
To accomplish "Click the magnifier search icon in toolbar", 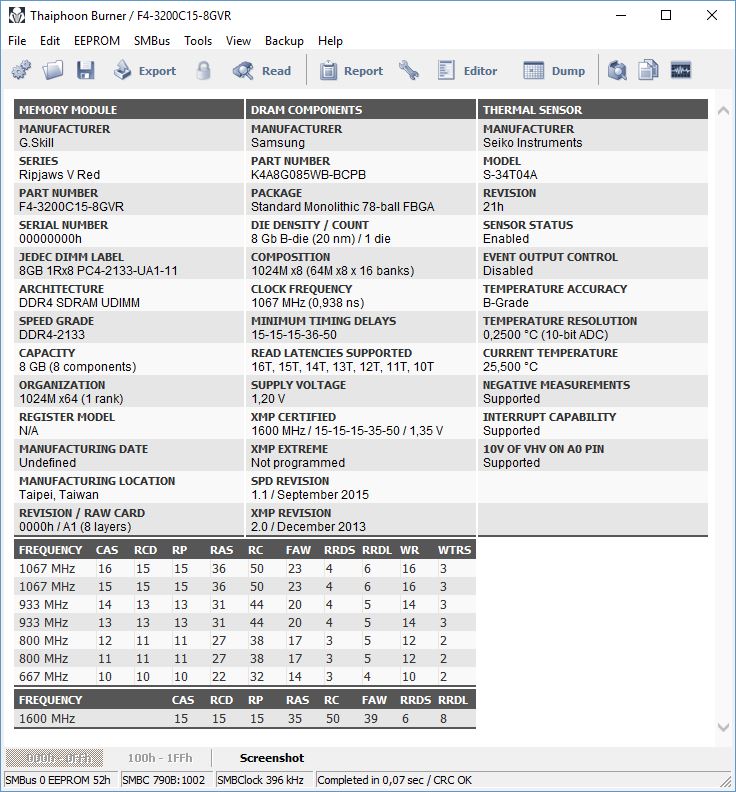I will click(617, 71).
